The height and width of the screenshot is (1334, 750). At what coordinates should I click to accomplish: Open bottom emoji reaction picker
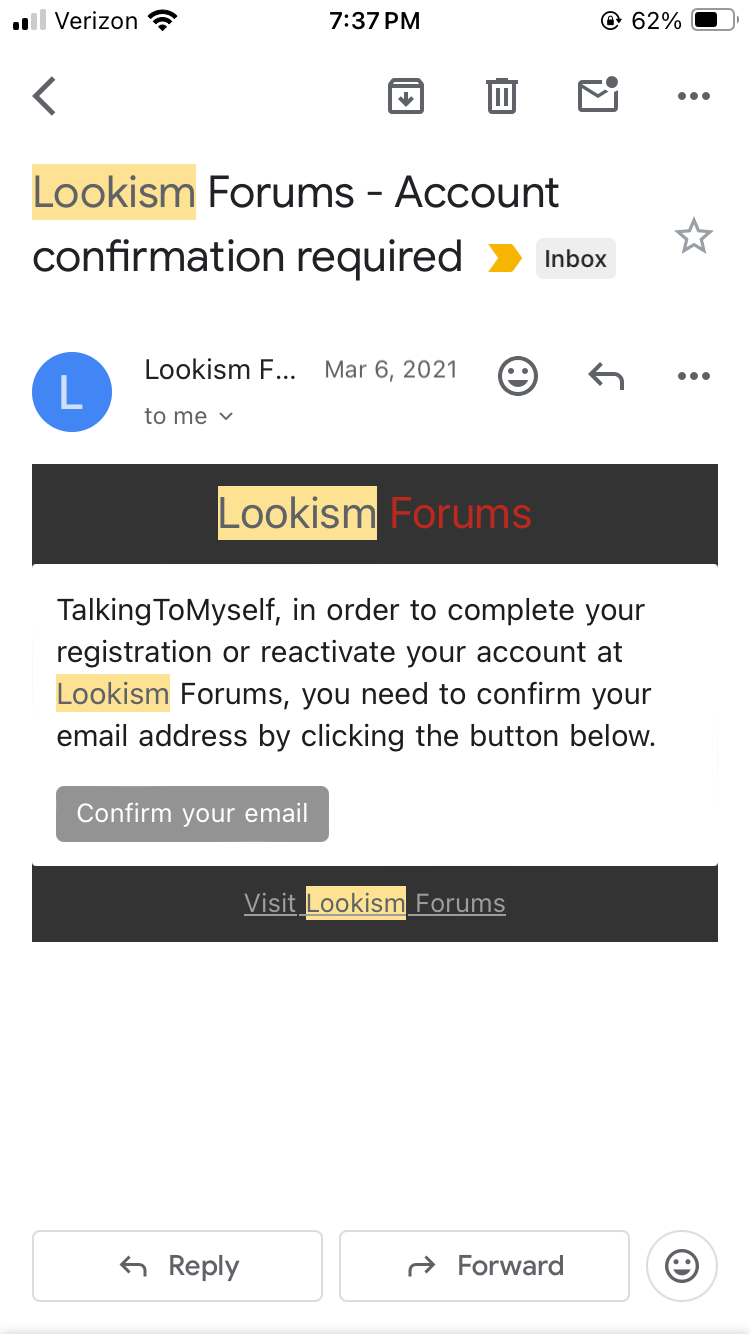tap(682, 1266)
